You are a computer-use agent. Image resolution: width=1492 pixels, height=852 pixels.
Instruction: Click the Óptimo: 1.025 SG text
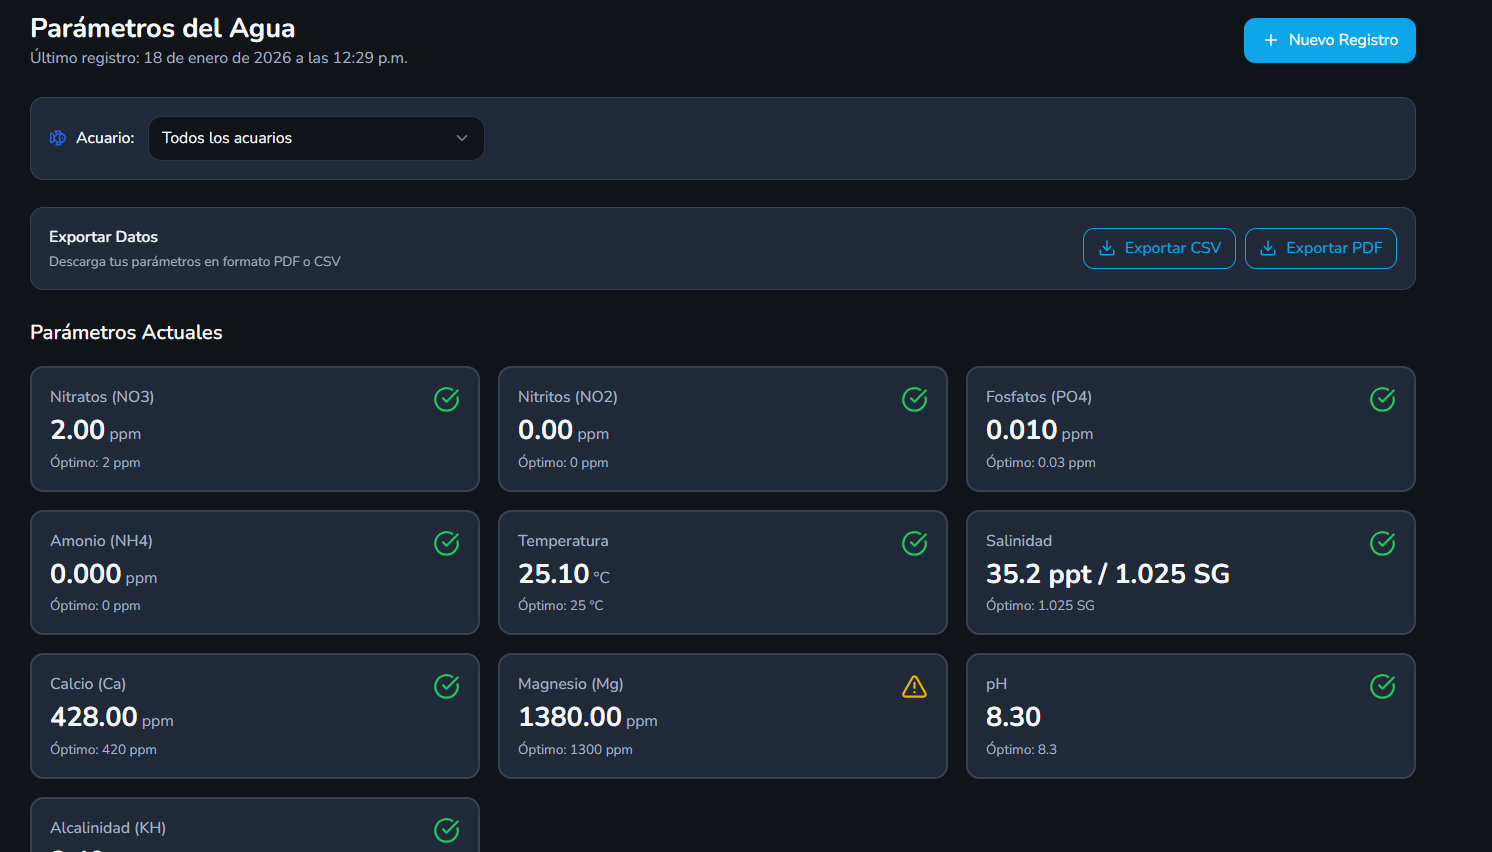(1040, 606)
